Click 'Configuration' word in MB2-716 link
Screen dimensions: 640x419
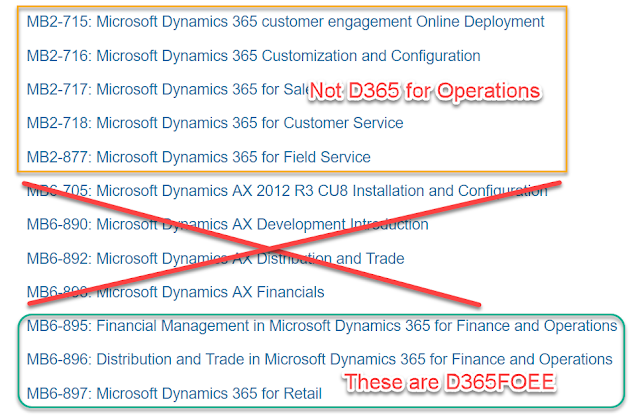point(436,56)
